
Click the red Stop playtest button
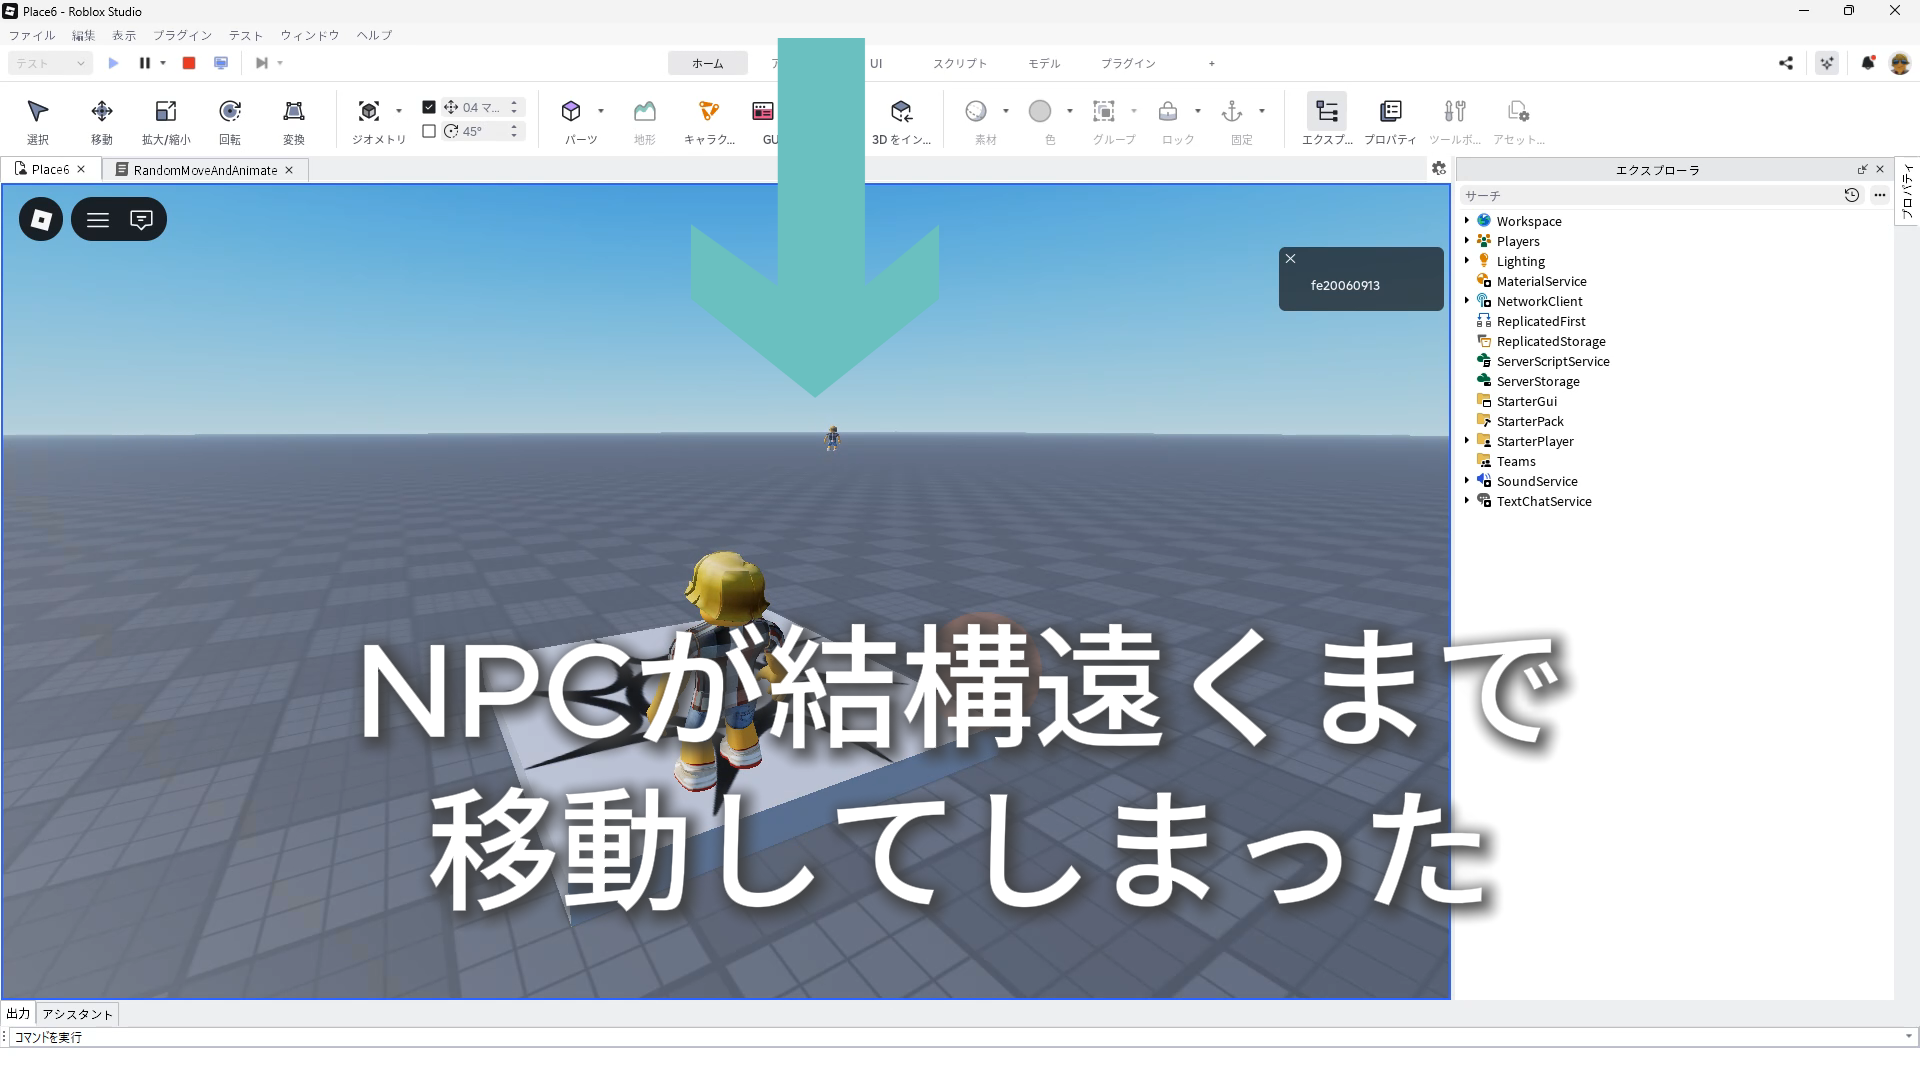[x=188, y=63]
